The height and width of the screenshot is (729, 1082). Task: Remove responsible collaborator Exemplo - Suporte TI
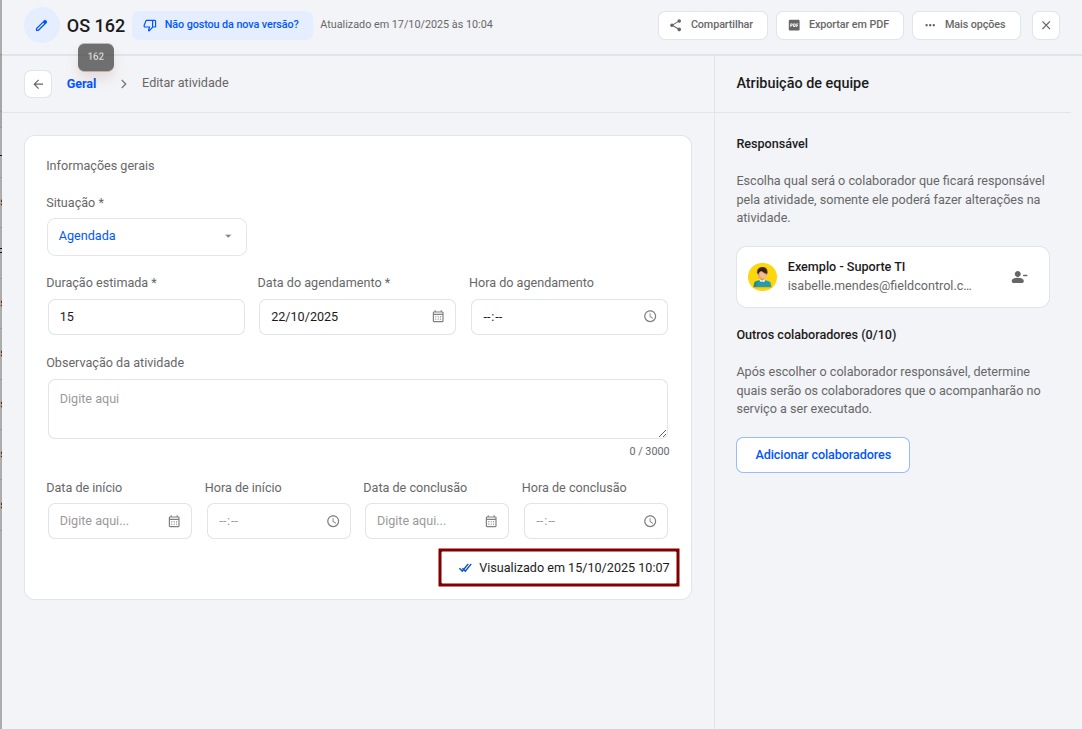(1019, 277)
